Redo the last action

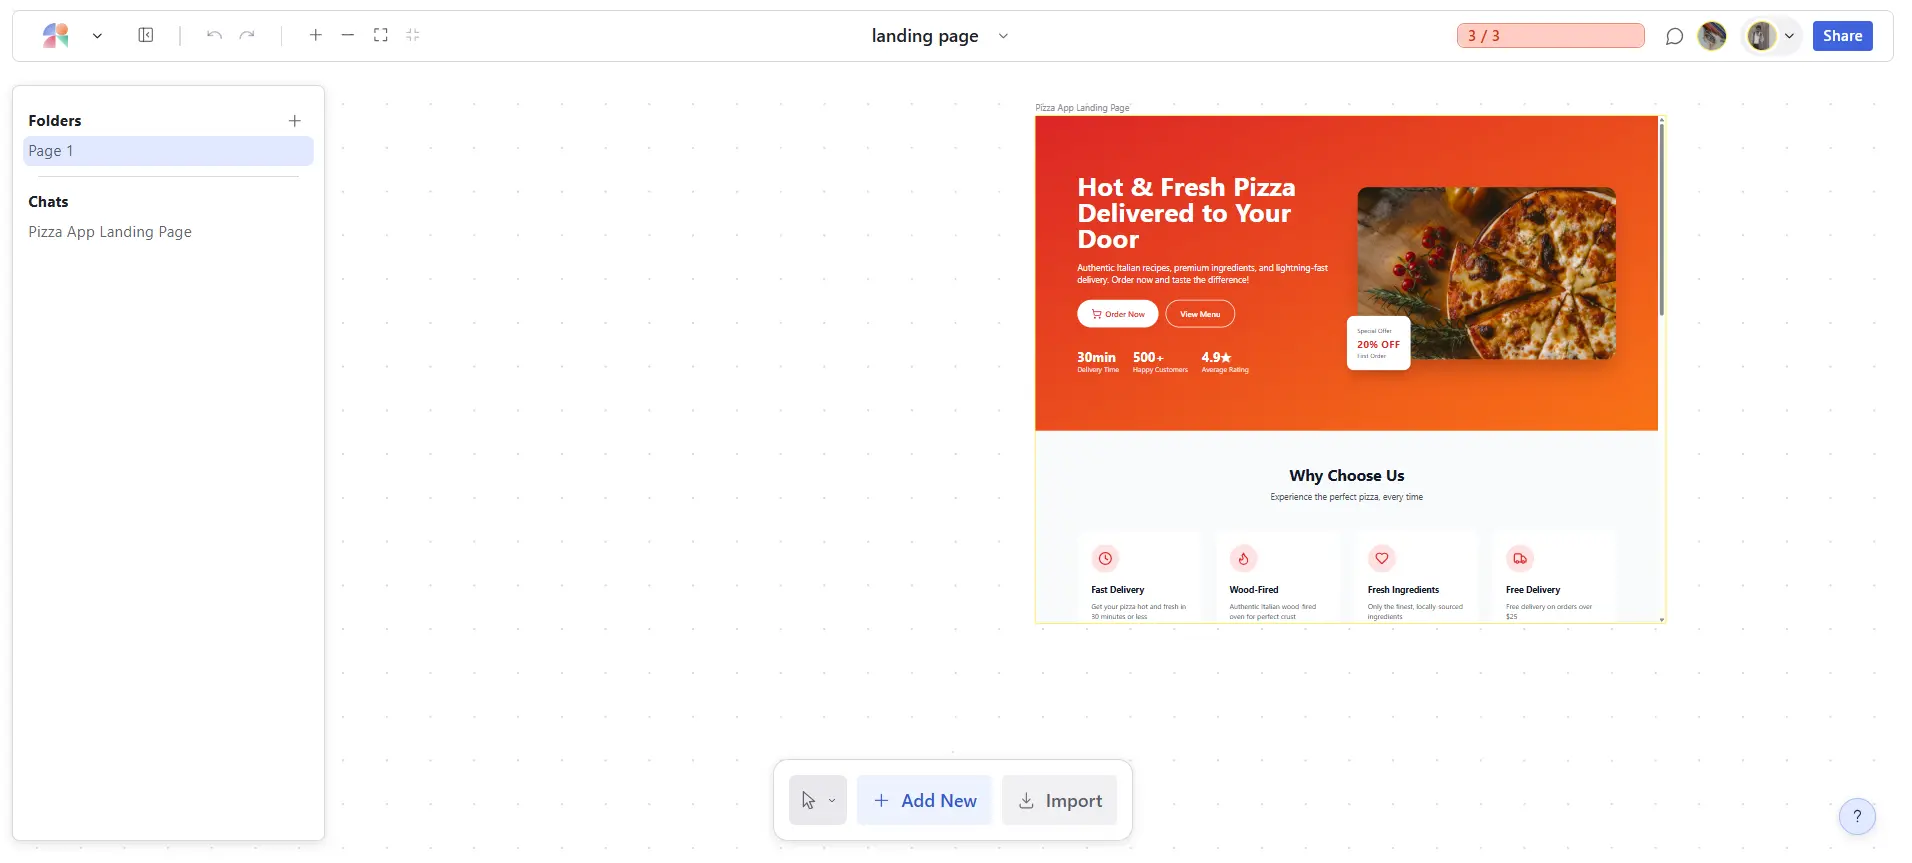(247, 36)
